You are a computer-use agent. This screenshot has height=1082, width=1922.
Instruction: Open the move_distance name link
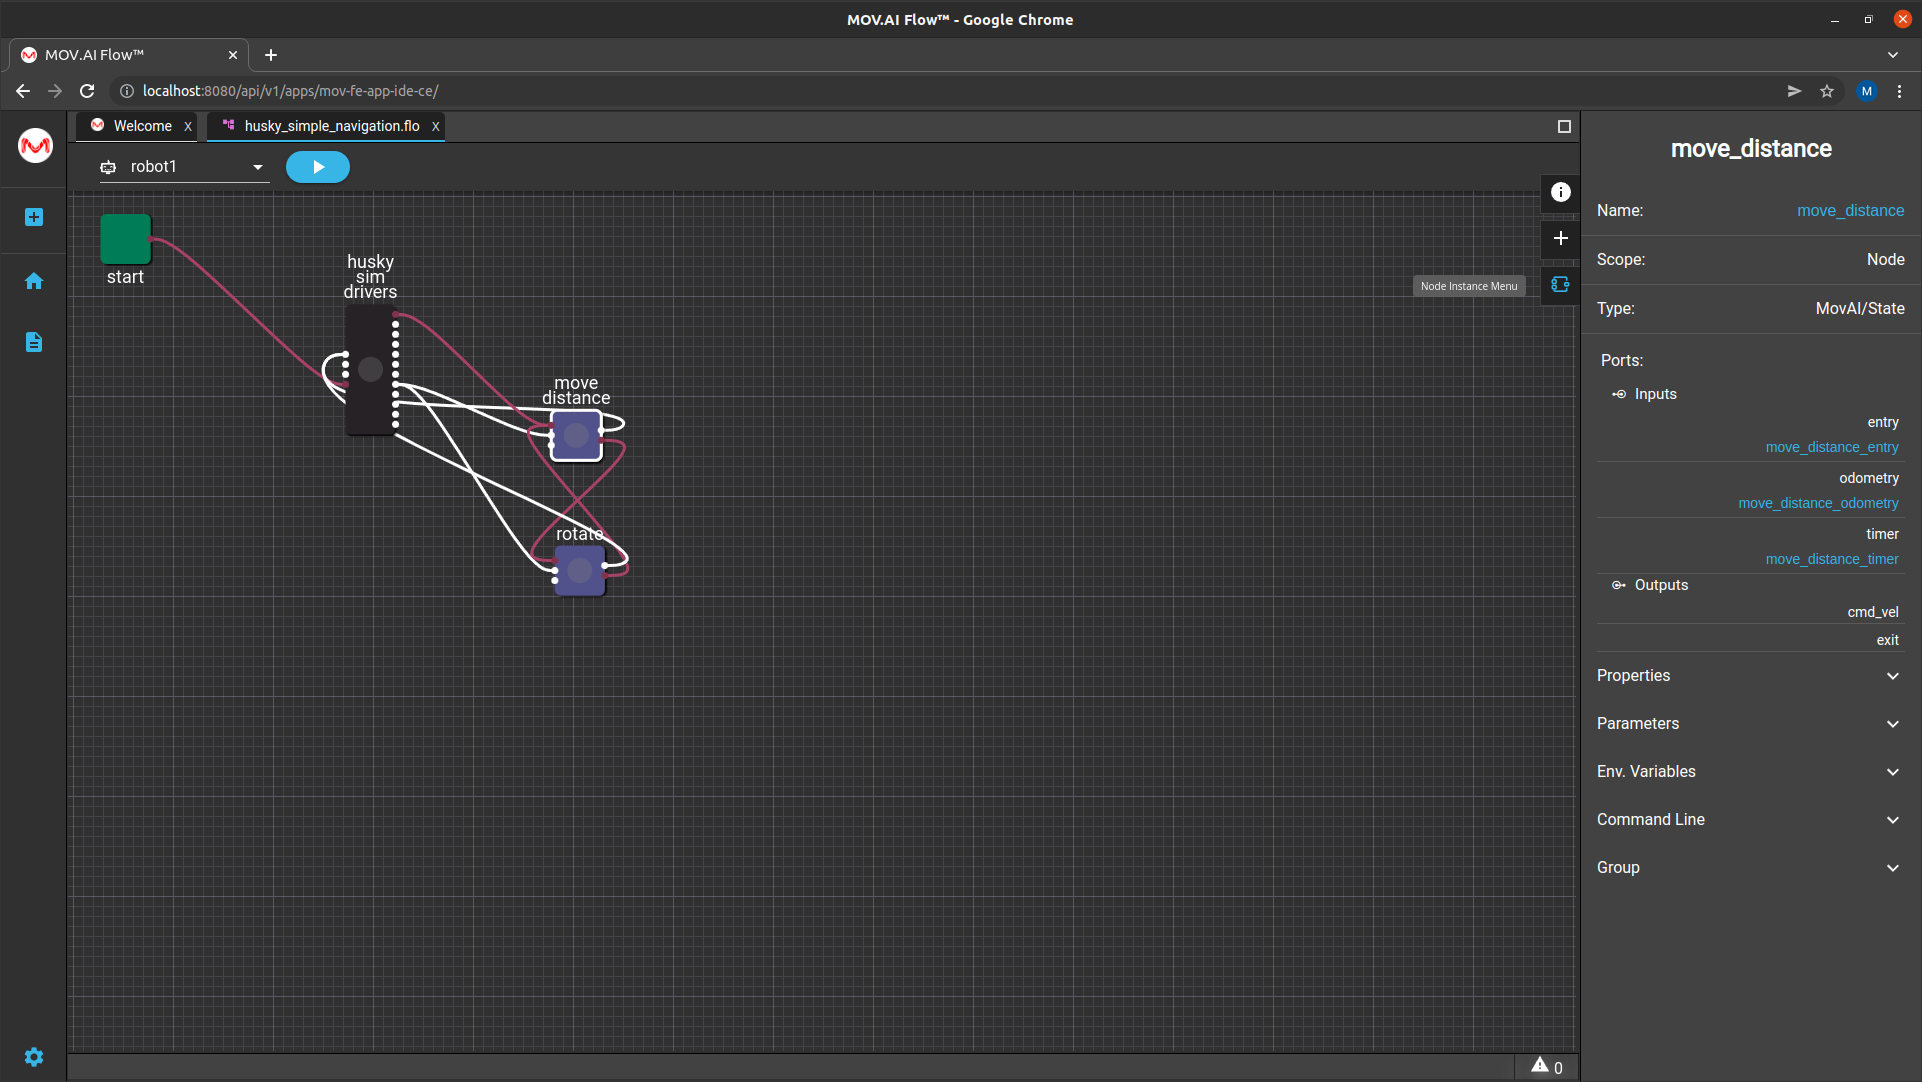click(1850, 211)
